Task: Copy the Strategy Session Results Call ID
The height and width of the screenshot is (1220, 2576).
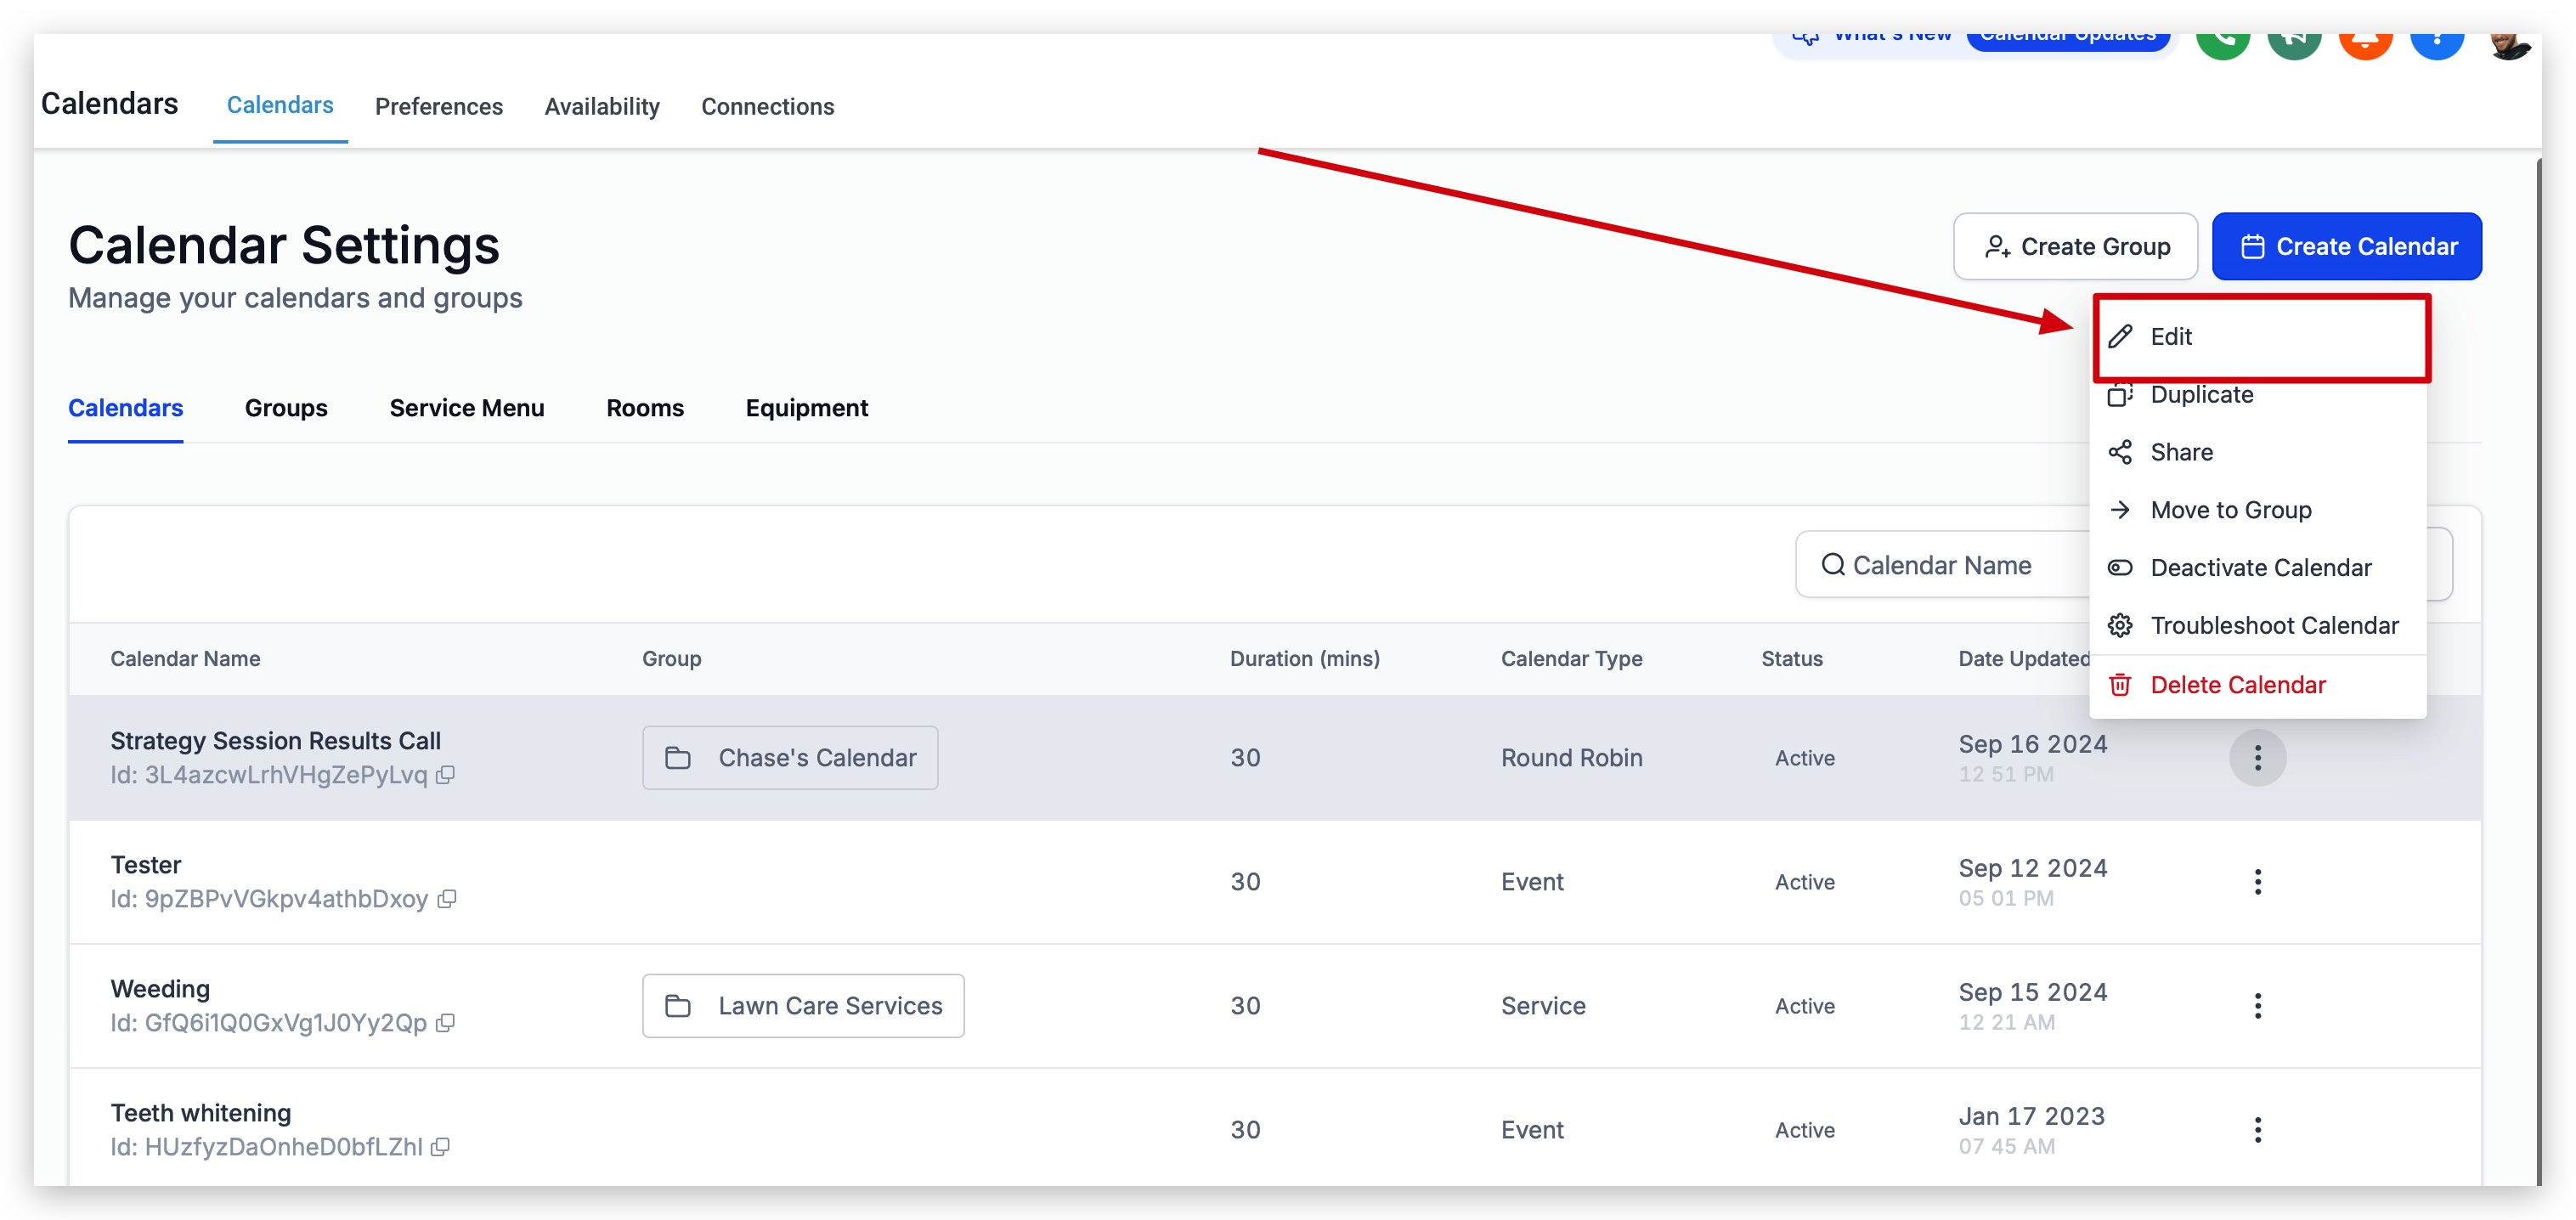Action: point(446,775)
